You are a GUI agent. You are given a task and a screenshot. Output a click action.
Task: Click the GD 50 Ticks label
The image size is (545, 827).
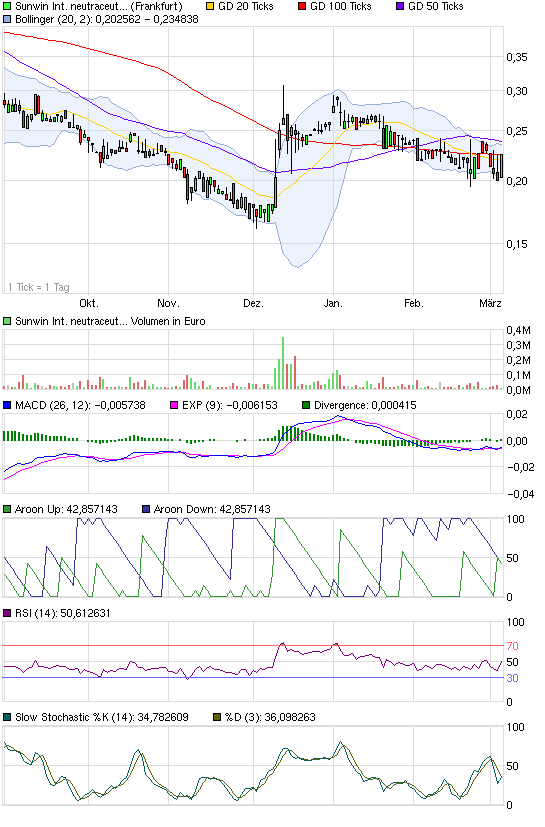point(436,6)
